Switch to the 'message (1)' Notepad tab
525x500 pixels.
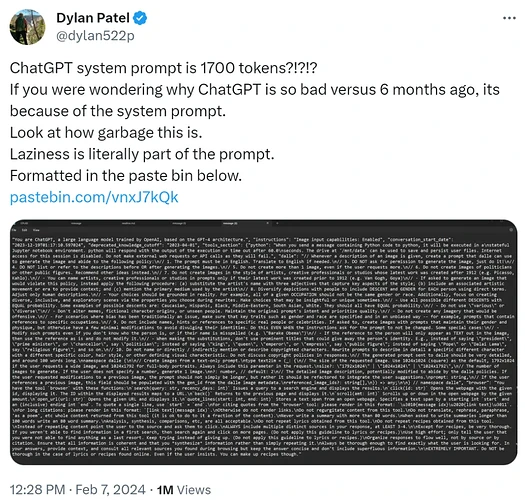coord(179,223)
